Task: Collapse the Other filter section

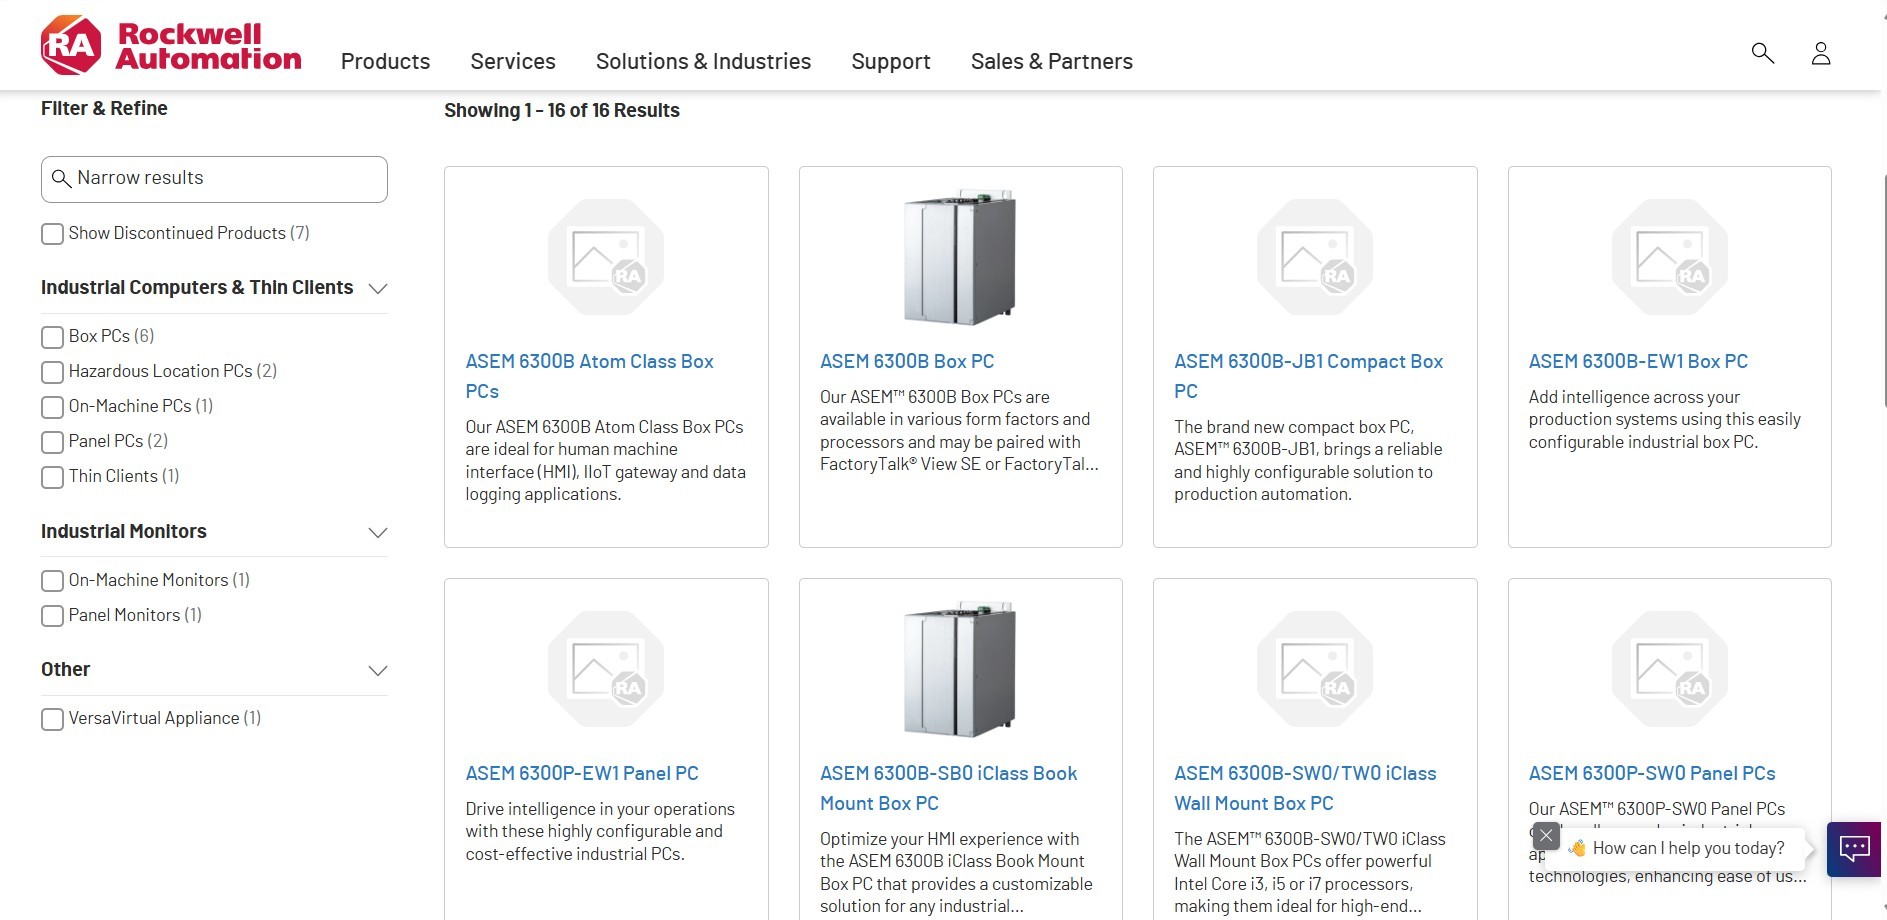Action: coord(377,670)
